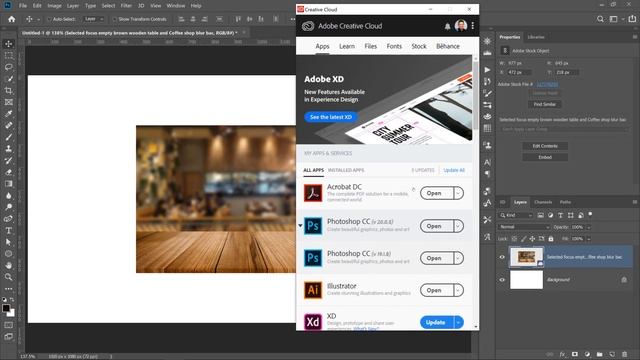Click the foreground color swatch
The height and width of the screenshot is (360, 640).
6,308
